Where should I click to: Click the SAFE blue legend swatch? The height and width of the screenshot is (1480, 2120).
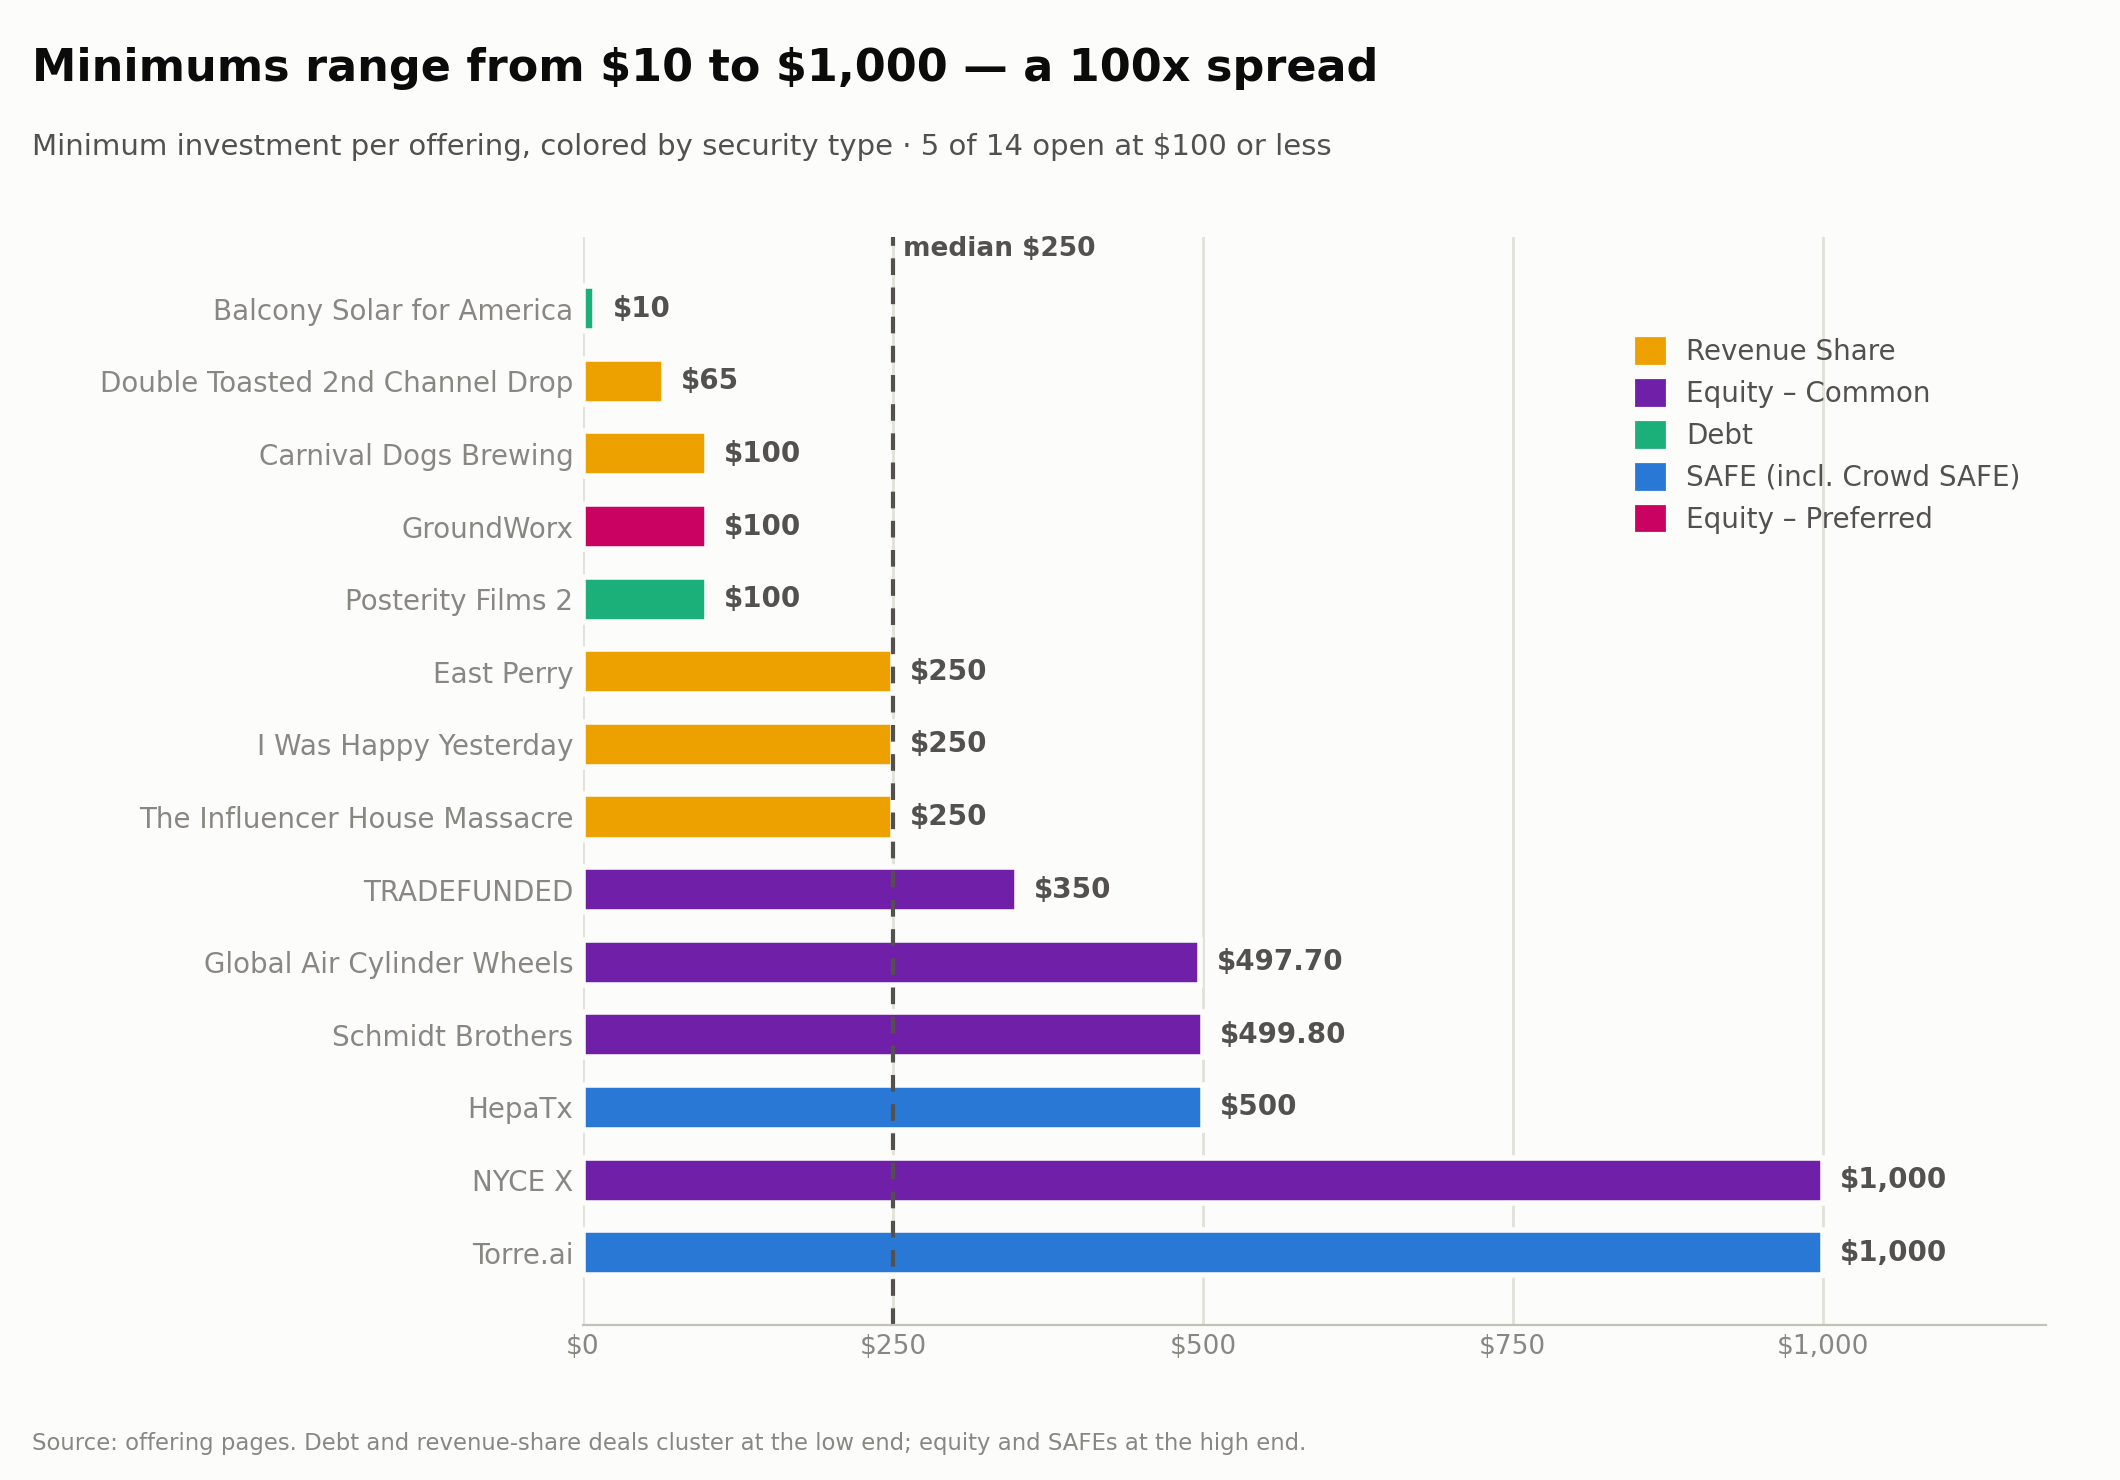click(x=1650, y=477)
